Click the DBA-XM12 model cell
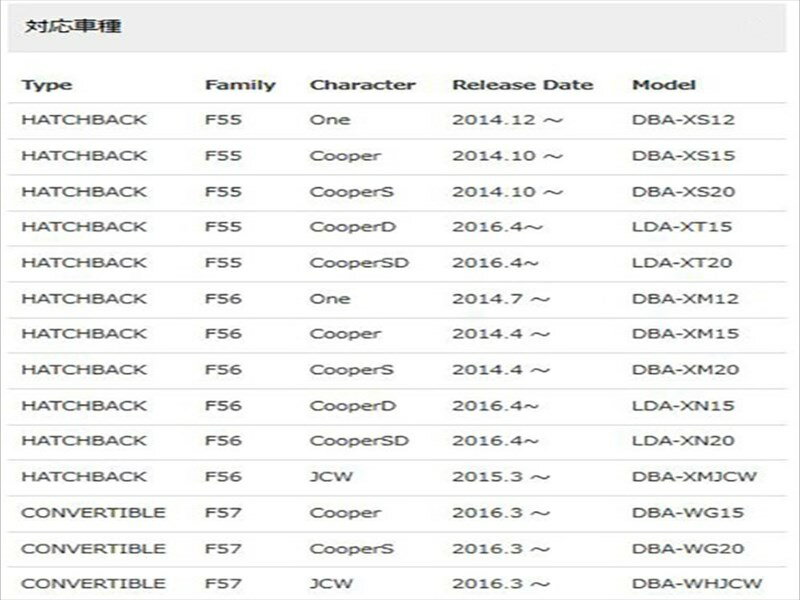 coord(685,298)
